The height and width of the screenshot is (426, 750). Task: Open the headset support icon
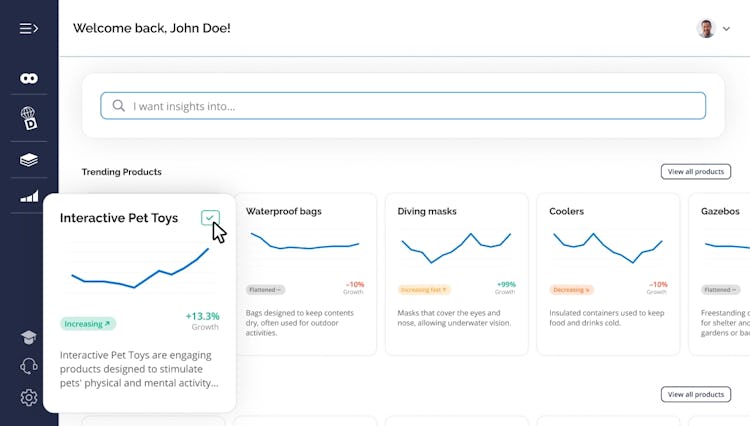[x=29, y=366]
